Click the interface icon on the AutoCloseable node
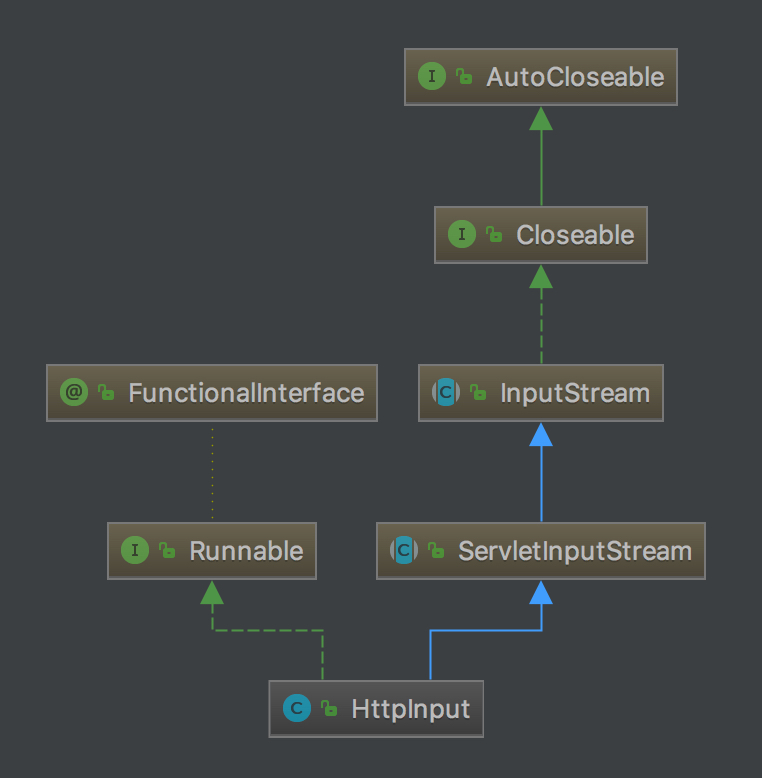762x778 pixels. 432,76
